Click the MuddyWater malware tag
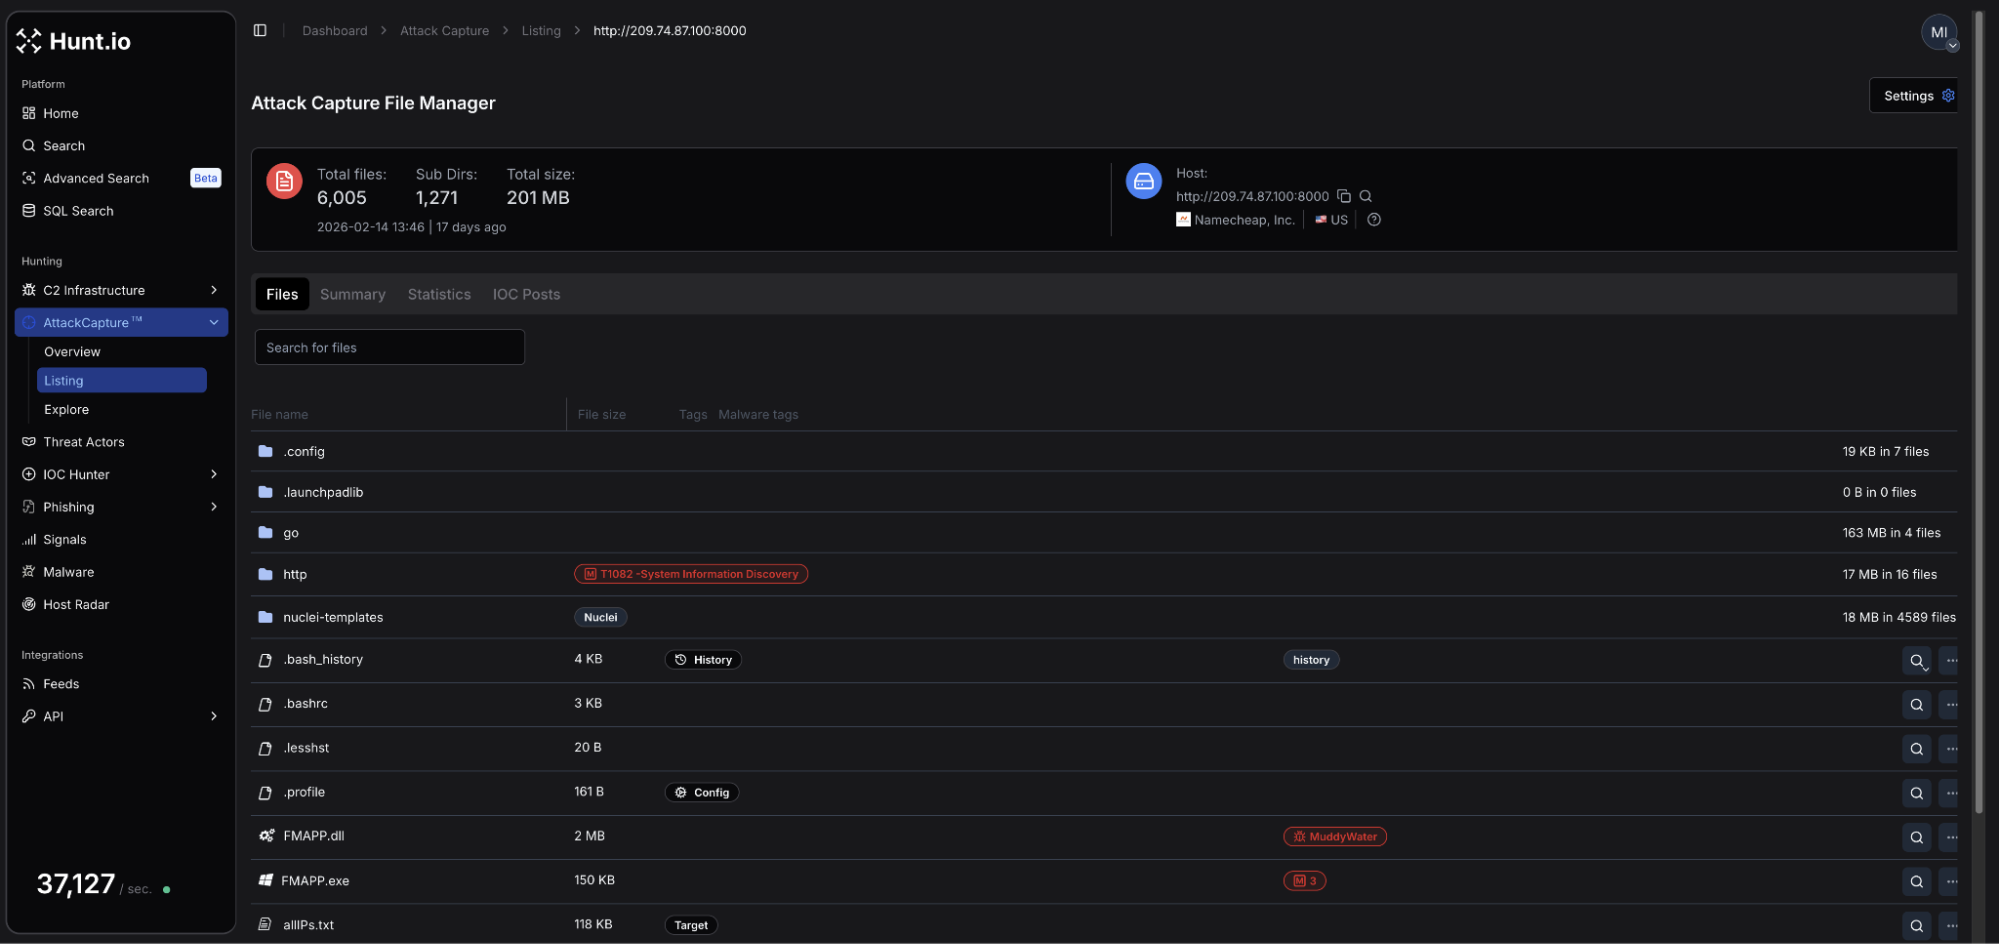This screenshot has width=1999, height=944. (1334, 837)
